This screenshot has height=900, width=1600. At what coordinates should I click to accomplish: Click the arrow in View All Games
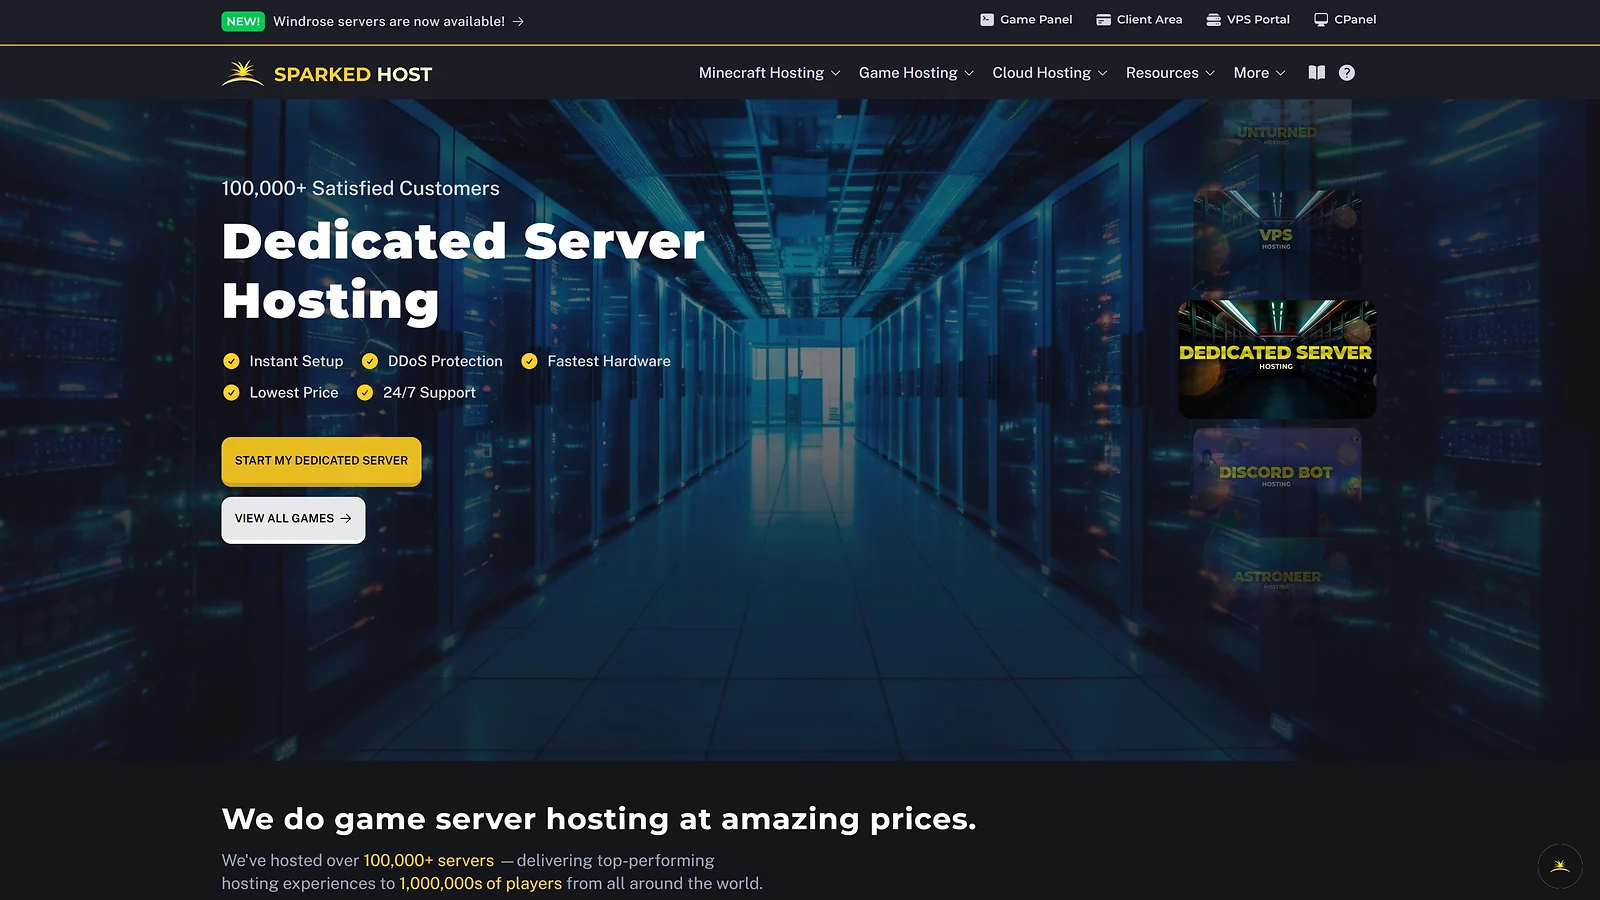[x=346, y=518]
